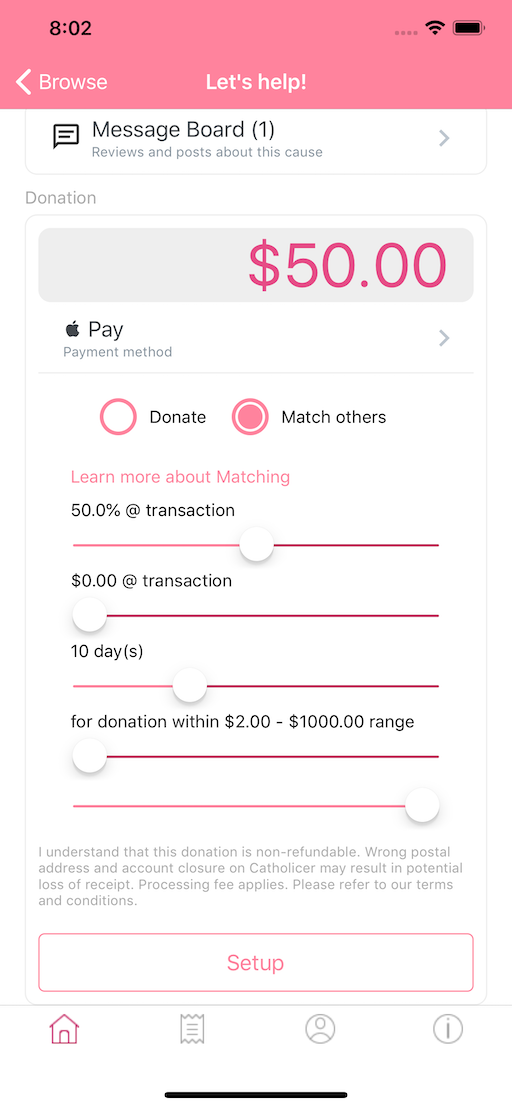Click the Setup button
The image size is (512, 1108).
click(x=256, y=962)
